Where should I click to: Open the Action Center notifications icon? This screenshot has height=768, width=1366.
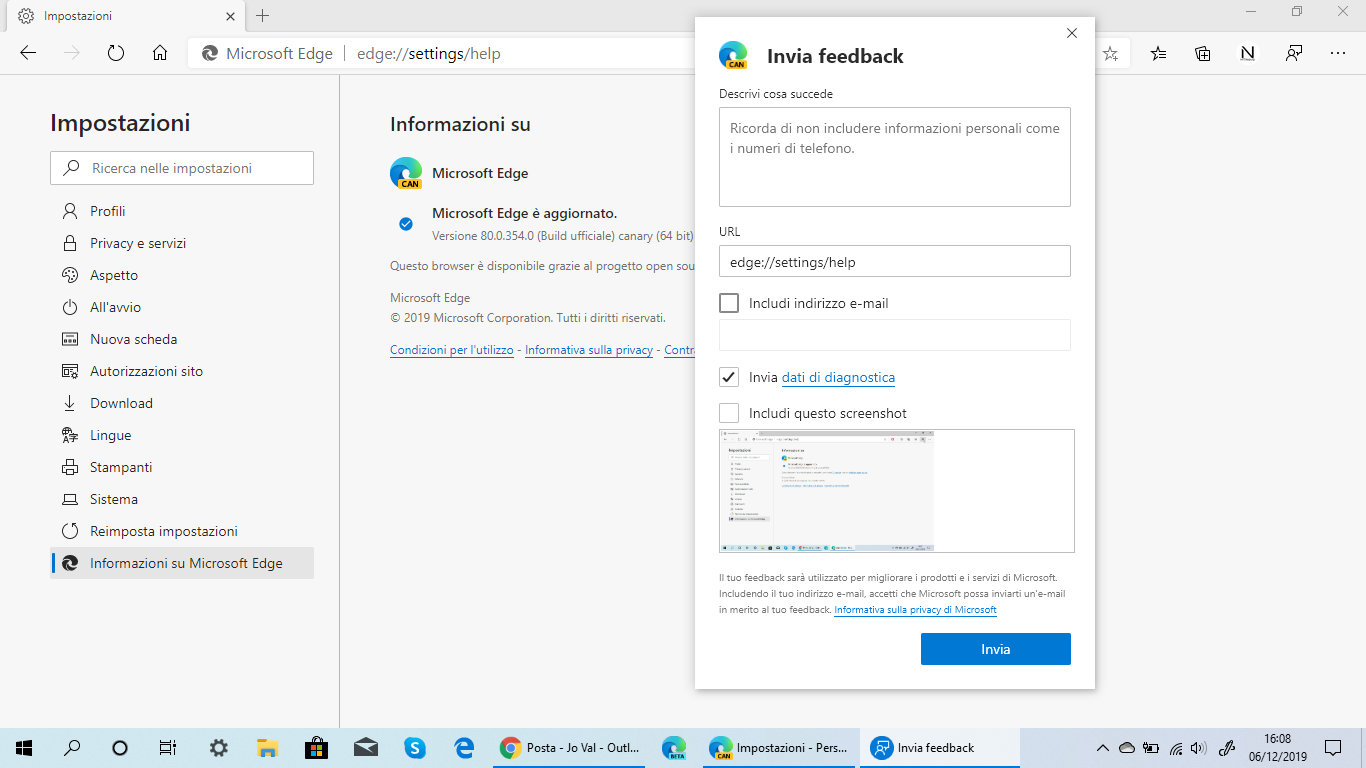pos(1332,747)
